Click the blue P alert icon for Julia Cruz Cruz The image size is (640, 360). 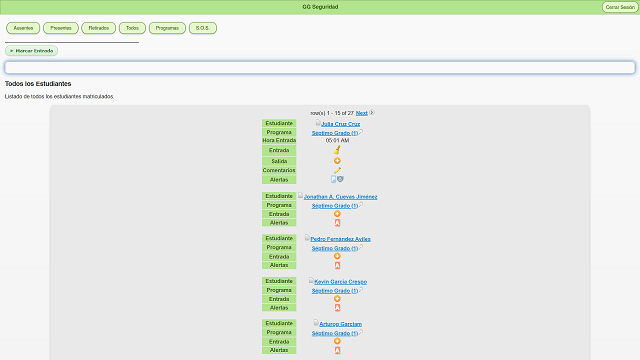(333, 179)
